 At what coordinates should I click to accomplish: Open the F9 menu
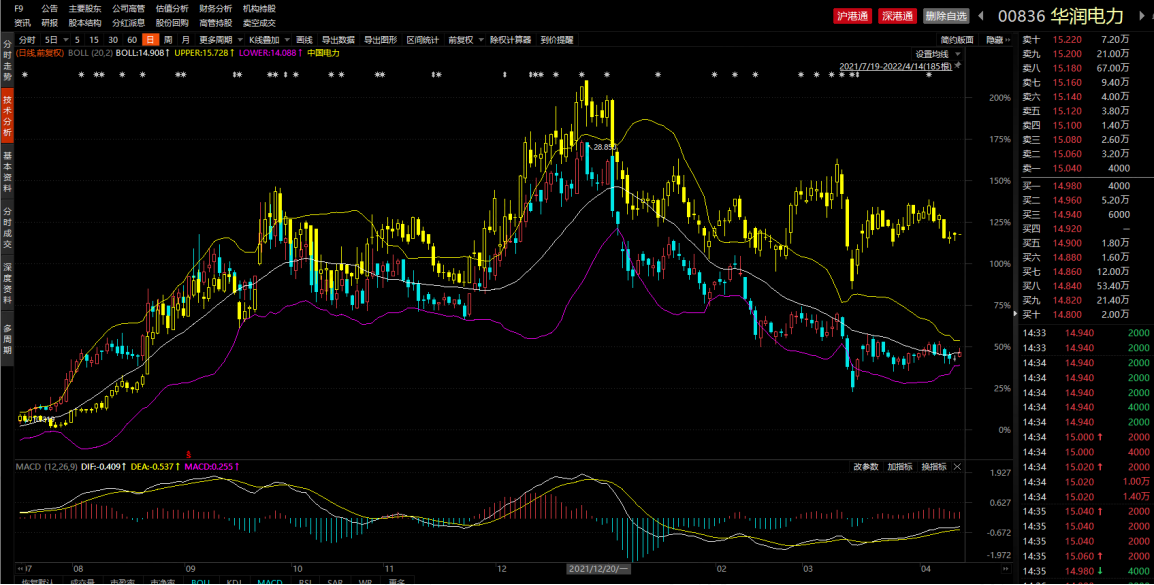click(x=18, y=8)
